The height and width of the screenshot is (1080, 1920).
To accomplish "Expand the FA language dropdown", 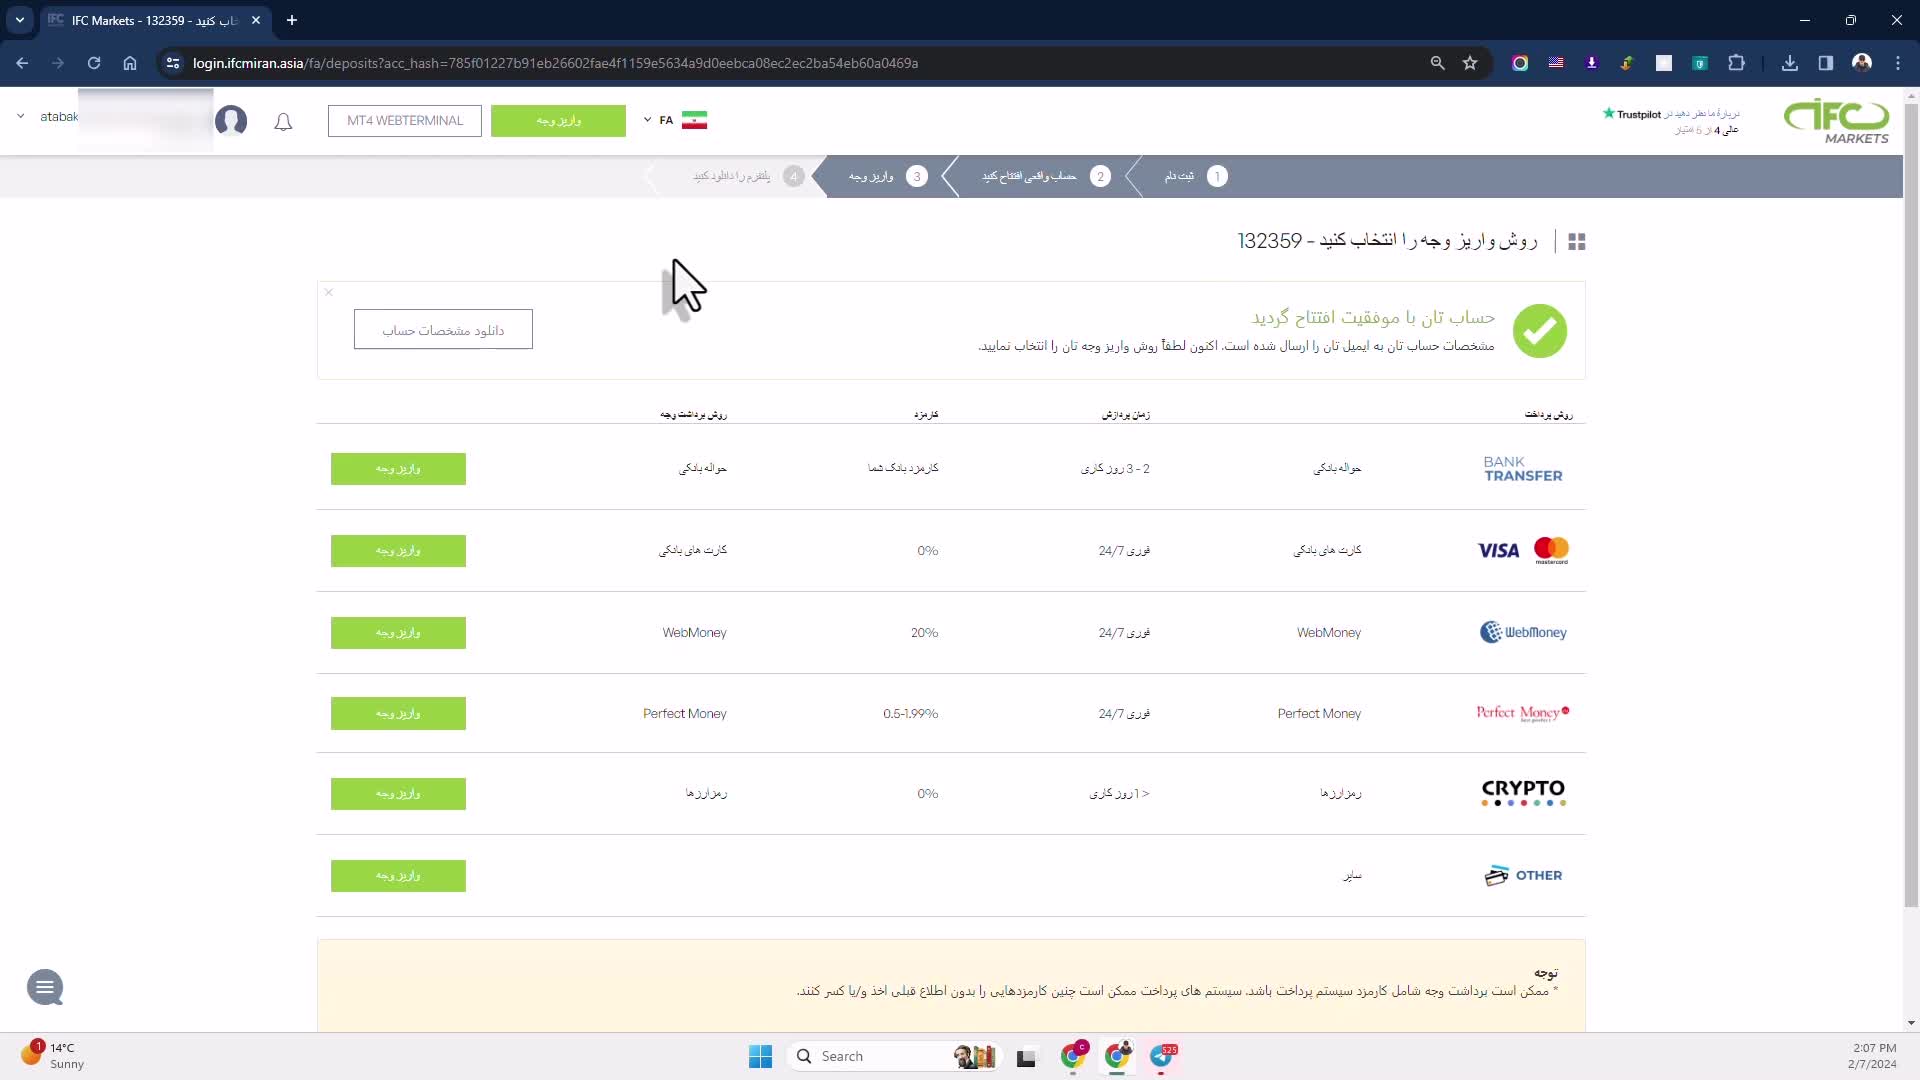I will 662,120.
